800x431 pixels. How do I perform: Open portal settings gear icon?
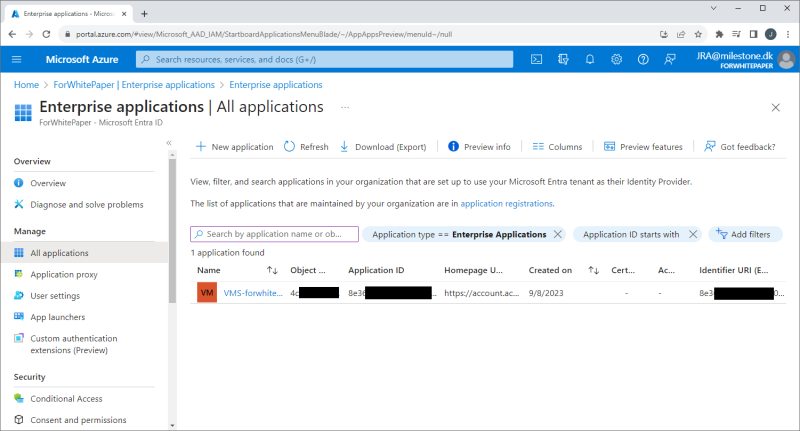pyautogui.click(x=616, y=60)
